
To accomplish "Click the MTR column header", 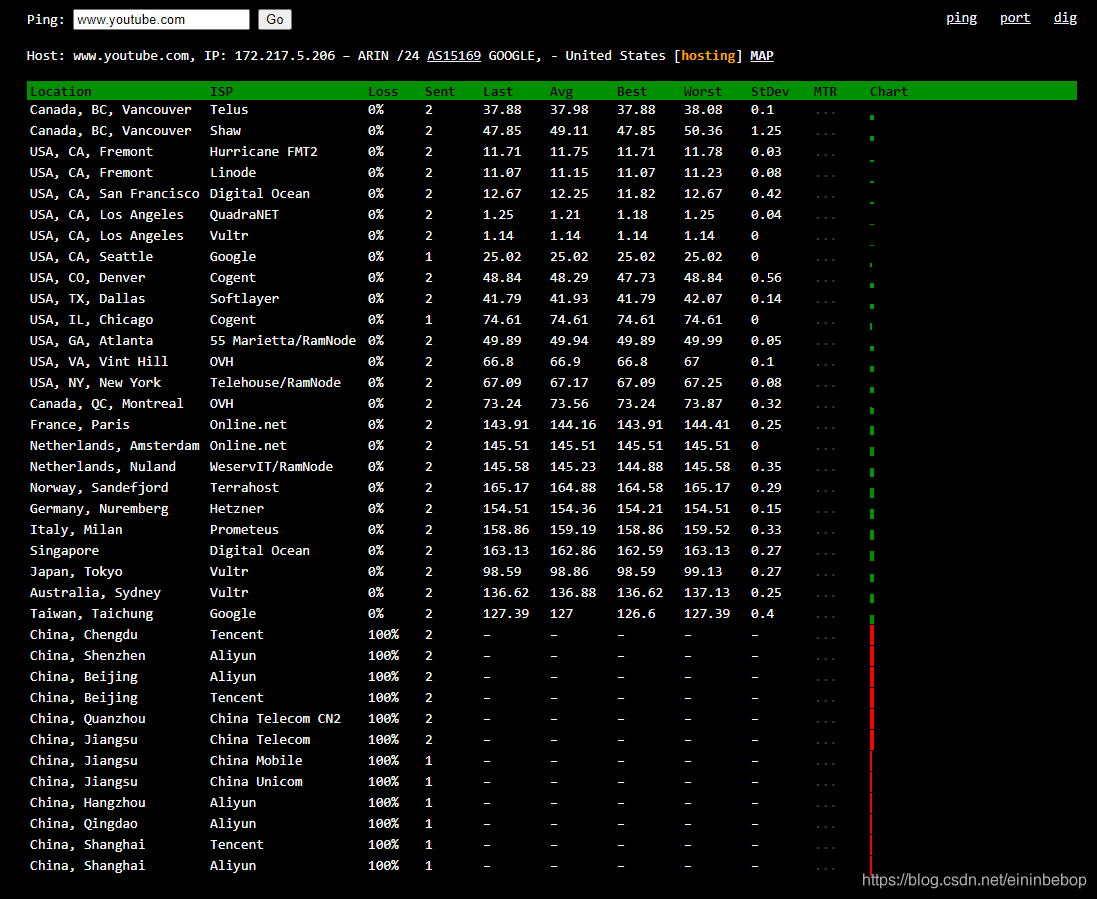I will 825,91.
